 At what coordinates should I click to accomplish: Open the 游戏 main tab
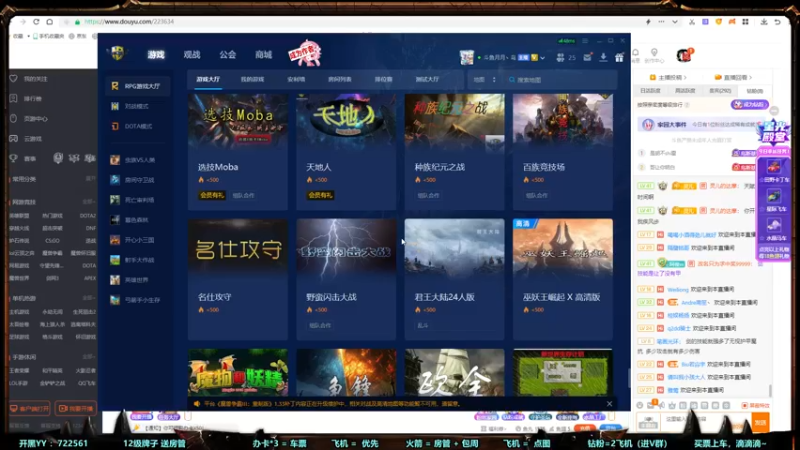(x=156, y=55)
